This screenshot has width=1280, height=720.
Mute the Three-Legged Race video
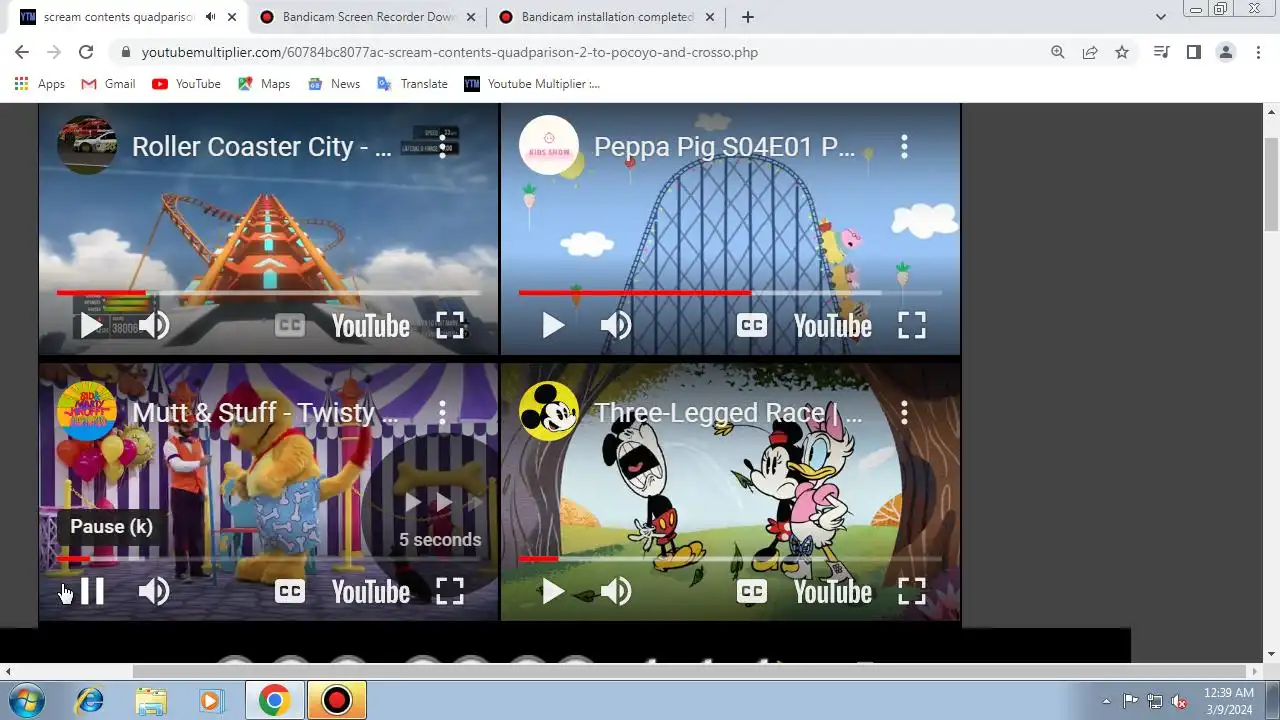(616, 591)
